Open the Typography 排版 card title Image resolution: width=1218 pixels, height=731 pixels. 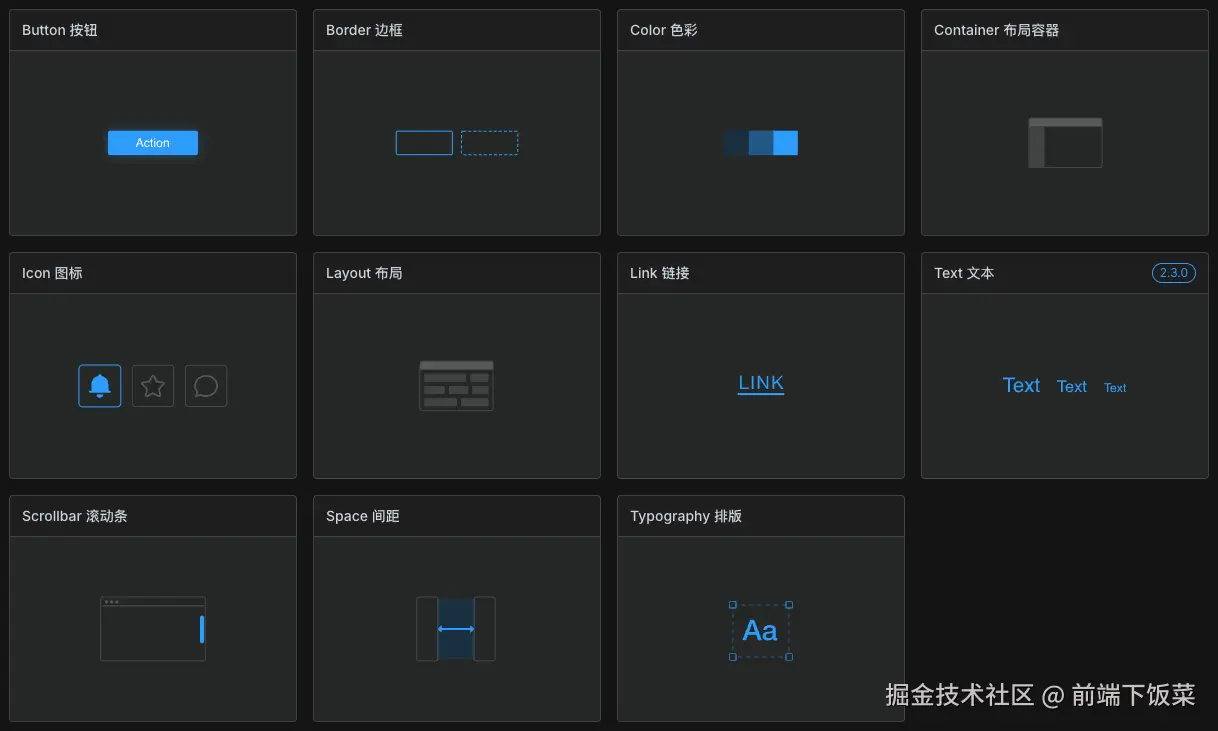click(x=686, y=516)
